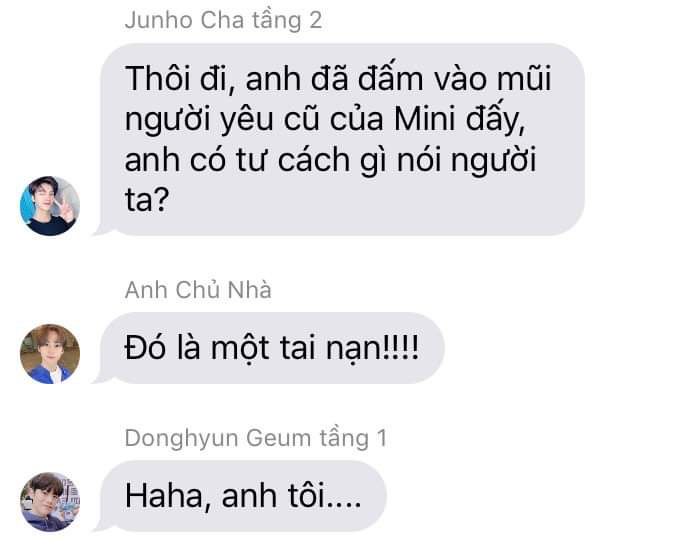The width and height of the screenshot is (700, 558).
Task: Click the 'tầng 1' label beside Donghyun
Action: 353,439
